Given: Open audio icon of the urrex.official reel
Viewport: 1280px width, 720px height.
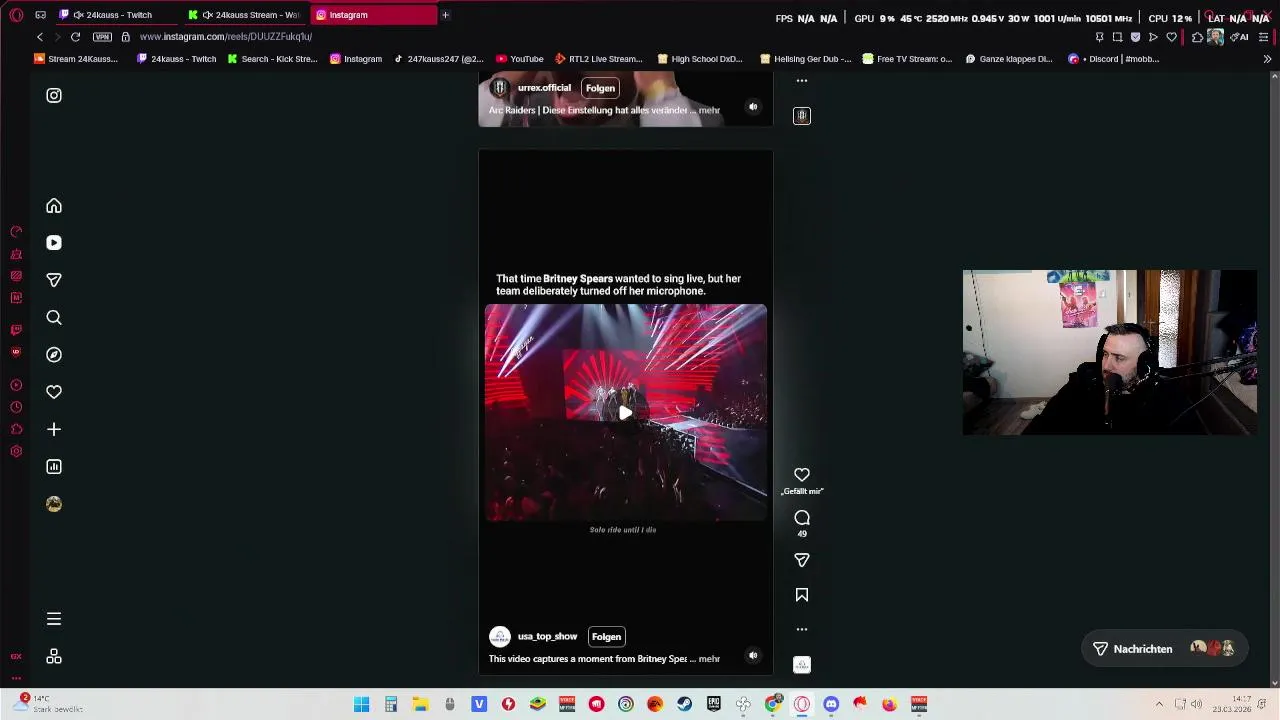Looking at the screenshot, I should tap(802, 116).
